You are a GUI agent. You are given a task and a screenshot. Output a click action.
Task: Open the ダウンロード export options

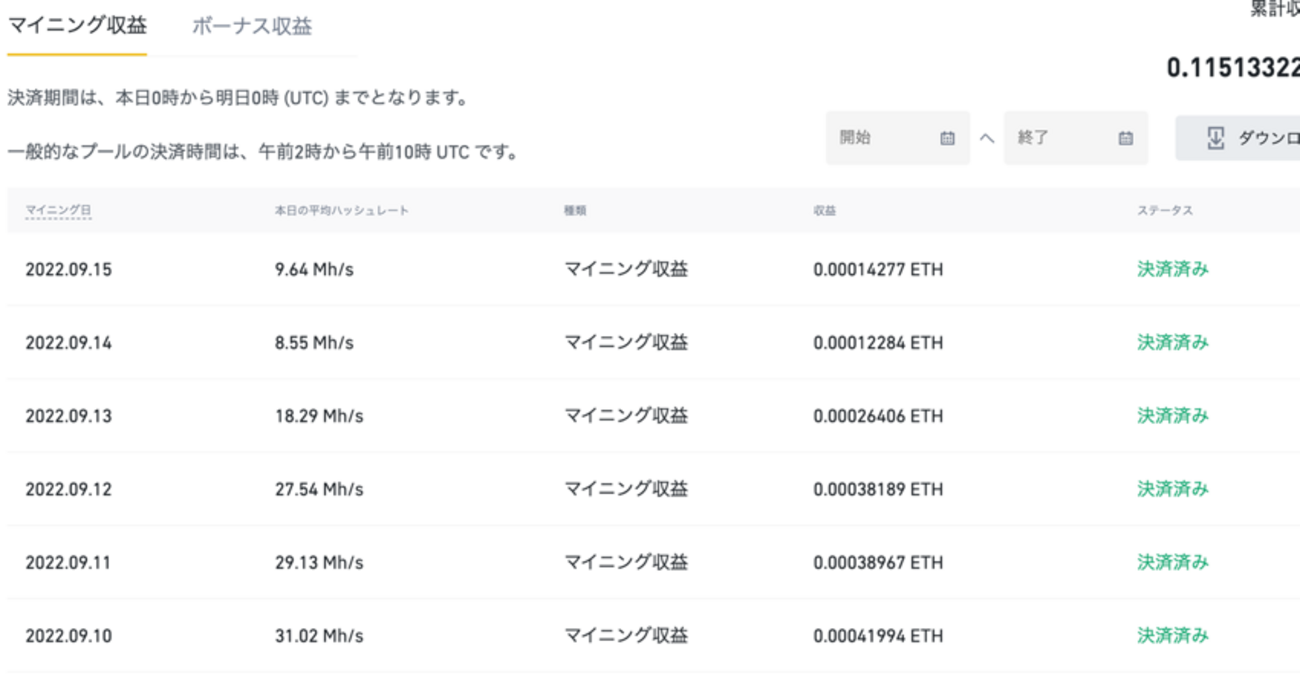[1250, 137]
